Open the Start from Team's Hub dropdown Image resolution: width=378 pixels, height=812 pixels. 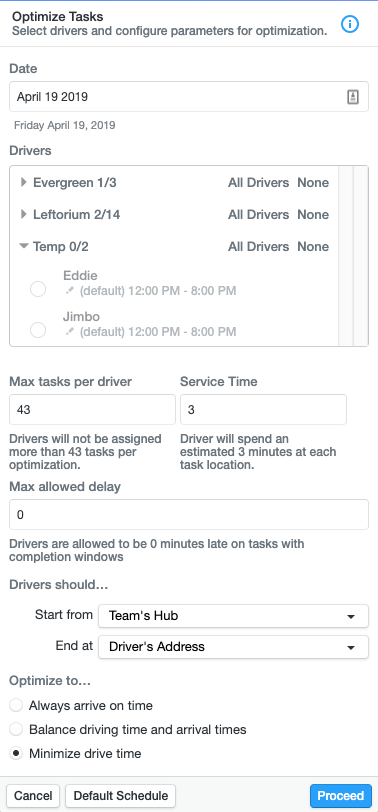tap(234, 616)
